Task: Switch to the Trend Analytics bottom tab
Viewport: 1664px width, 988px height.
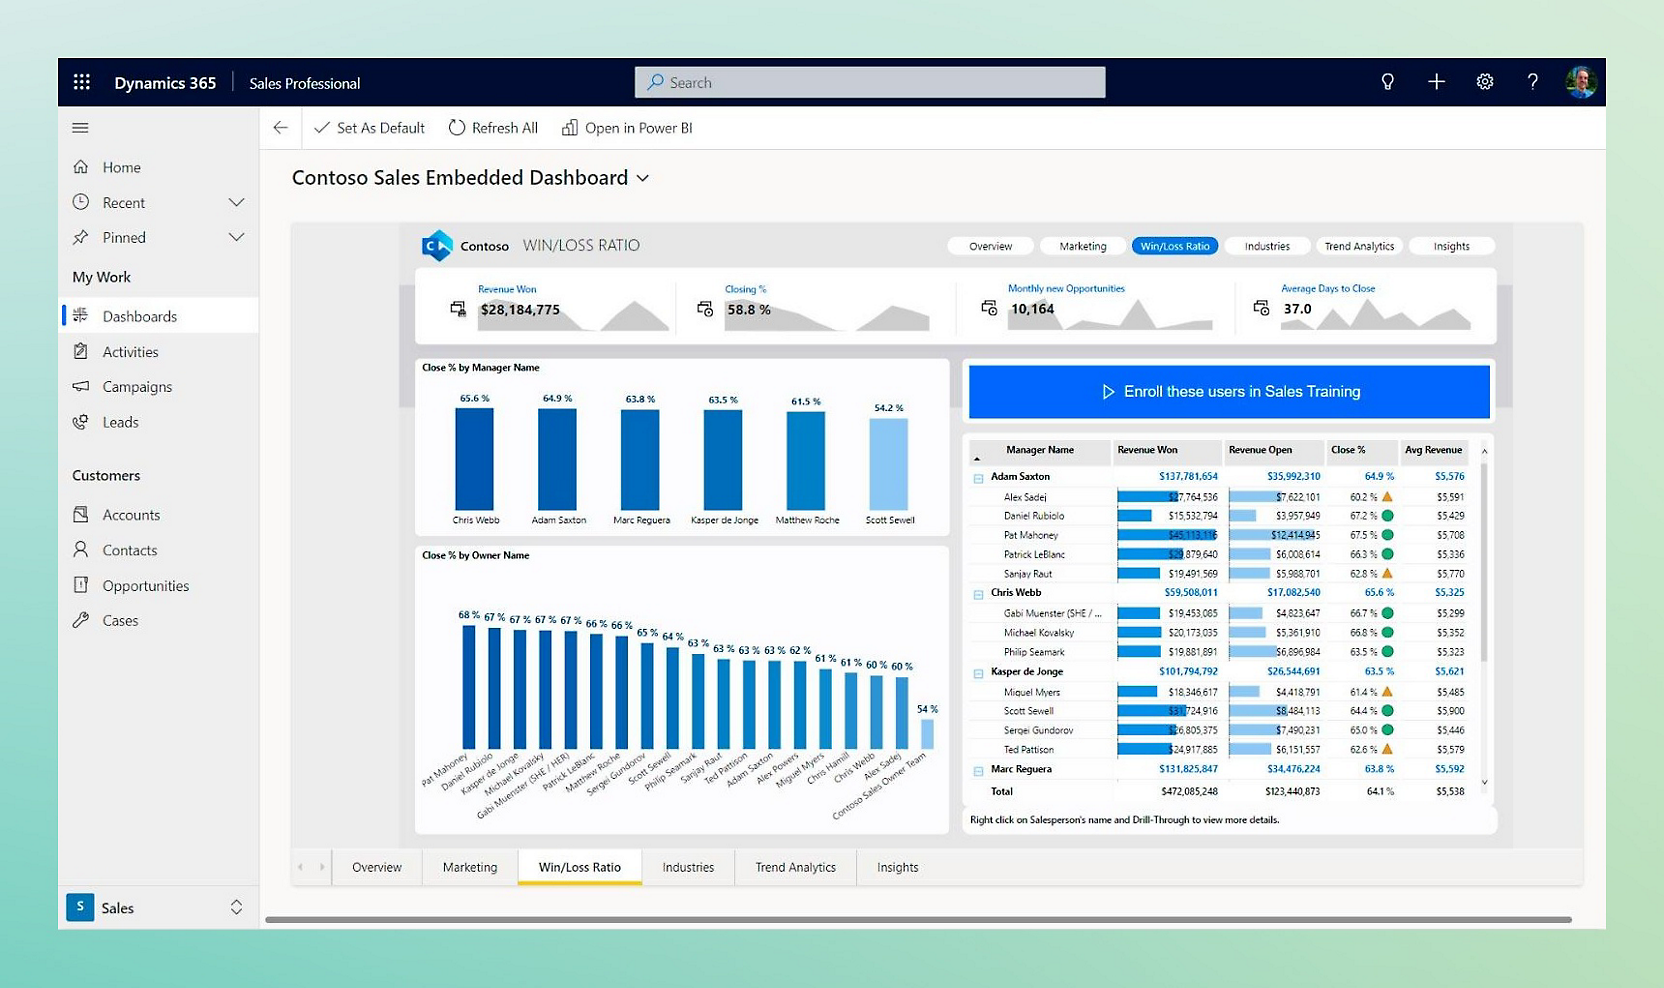Action: (x=795, y=867)
